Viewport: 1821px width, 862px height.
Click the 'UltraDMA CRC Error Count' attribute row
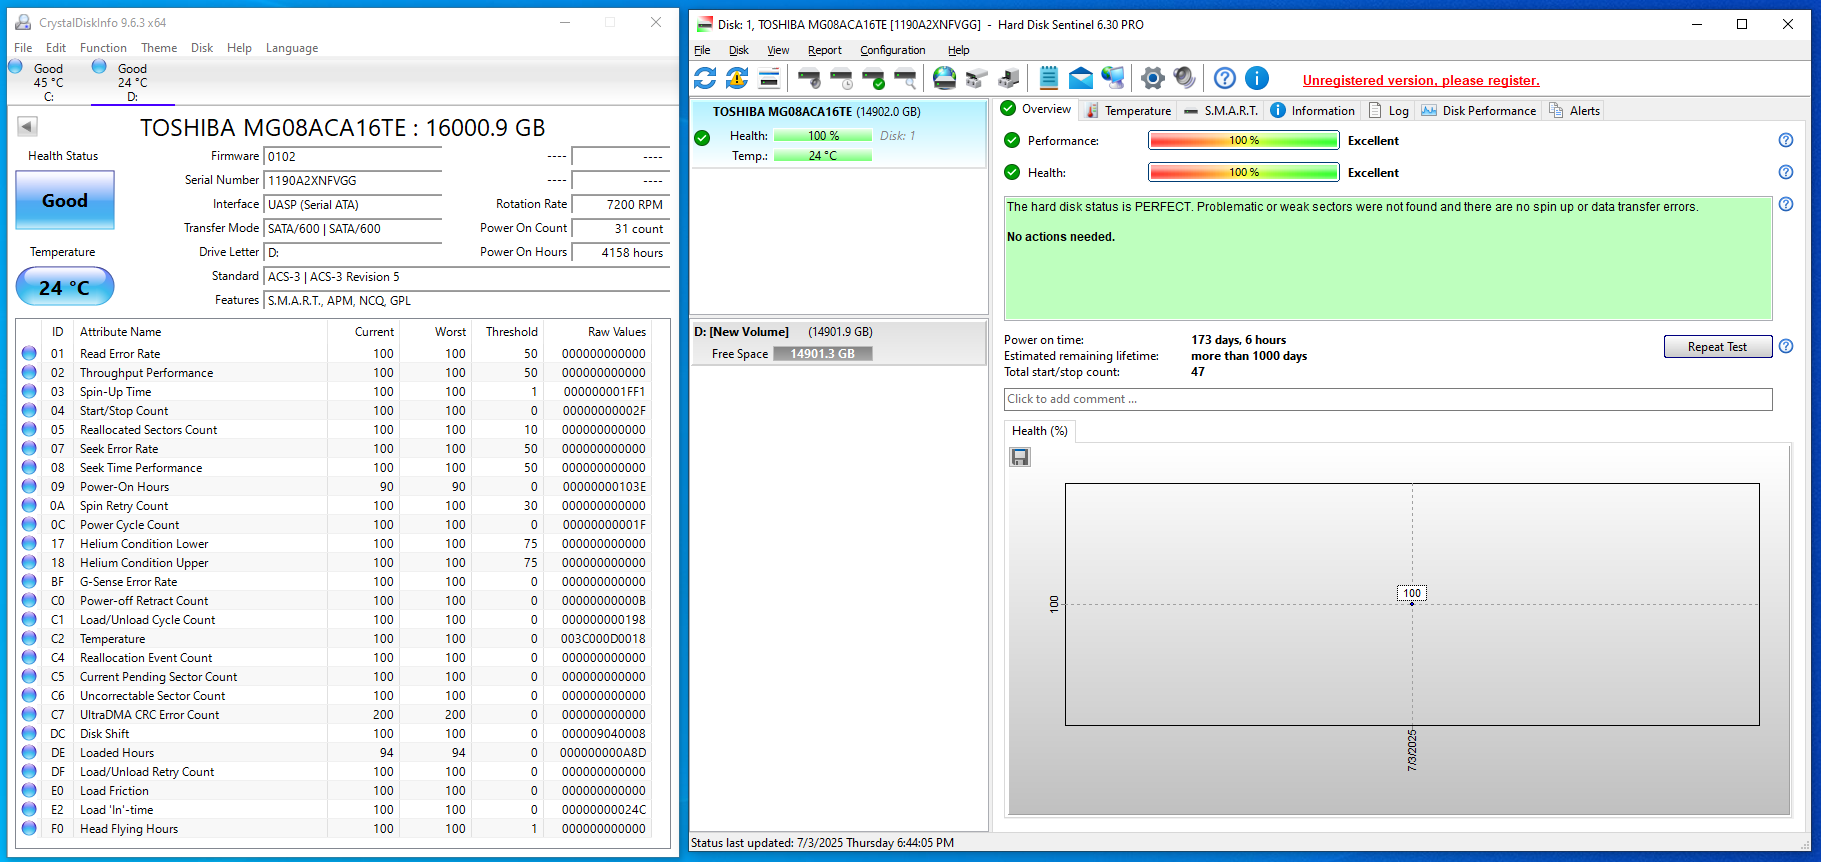[335, 715]
